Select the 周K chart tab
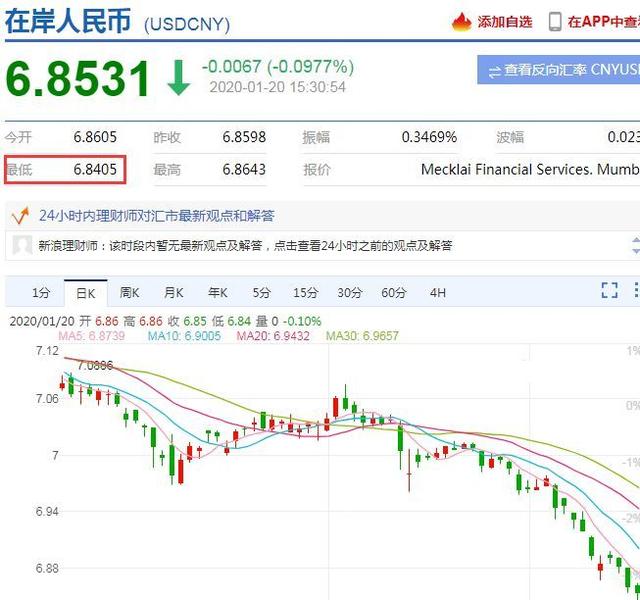Image resolution: width=640 pixels, height=600 pixels. [129, 293]
